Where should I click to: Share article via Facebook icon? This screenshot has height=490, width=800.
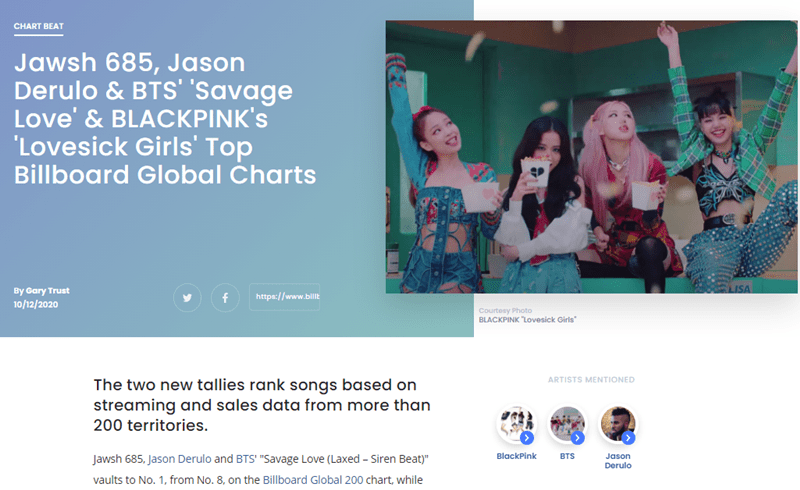[x=225, y=297]
